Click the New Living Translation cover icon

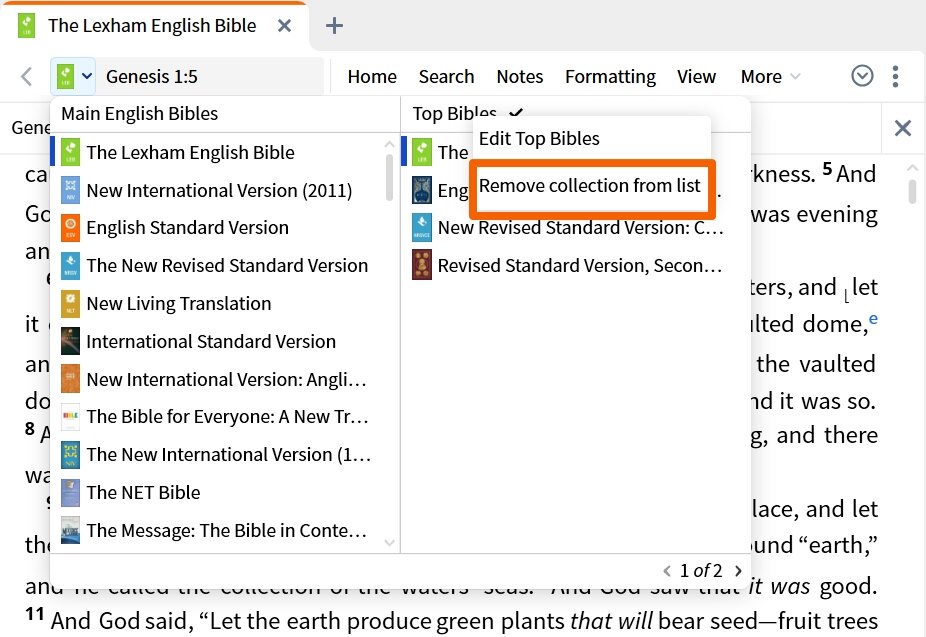pos(70,303)
